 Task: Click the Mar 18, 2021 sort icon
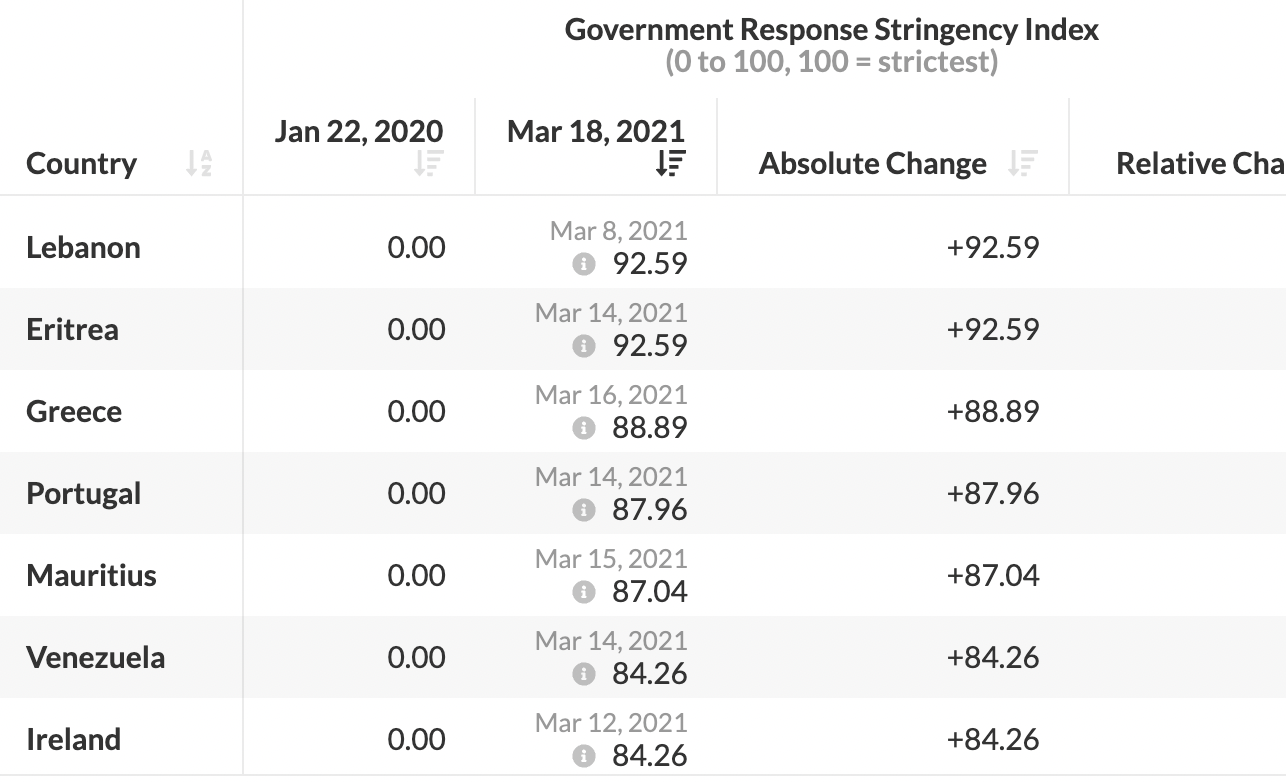[670, 163]
